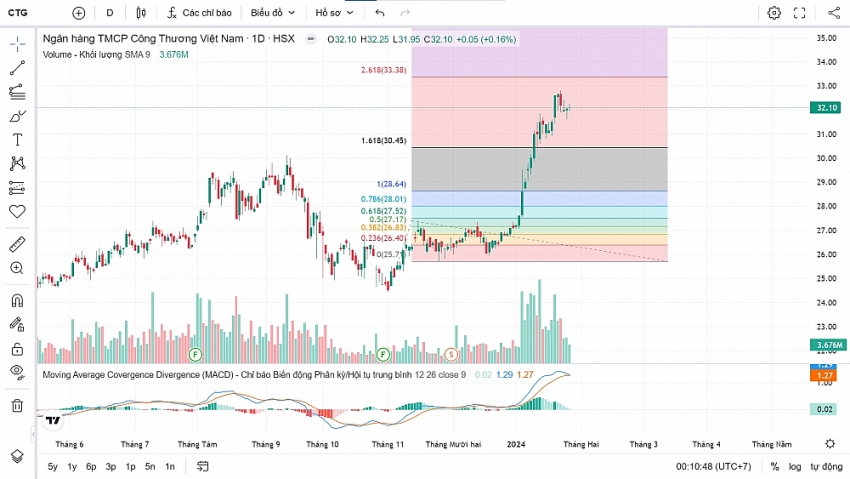Viewport: 850px width, 479px height.
Task: Click the orange 1.27 MACD signal label
Action: pos(824,376)
